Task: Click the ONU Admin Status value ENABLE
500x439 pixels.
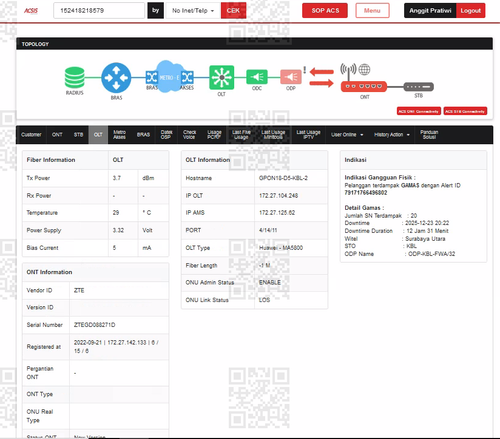Action: tap(270, 282)
